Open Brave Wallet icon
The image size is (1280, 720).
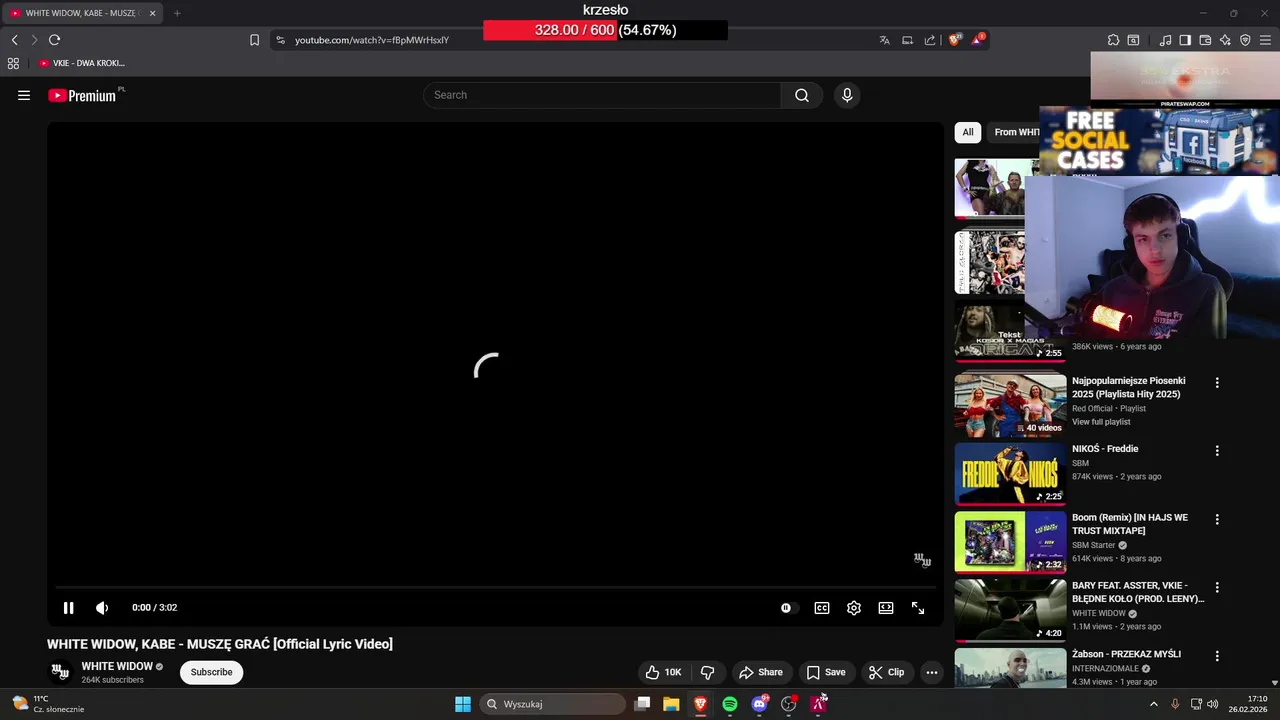click(1205, 40)
